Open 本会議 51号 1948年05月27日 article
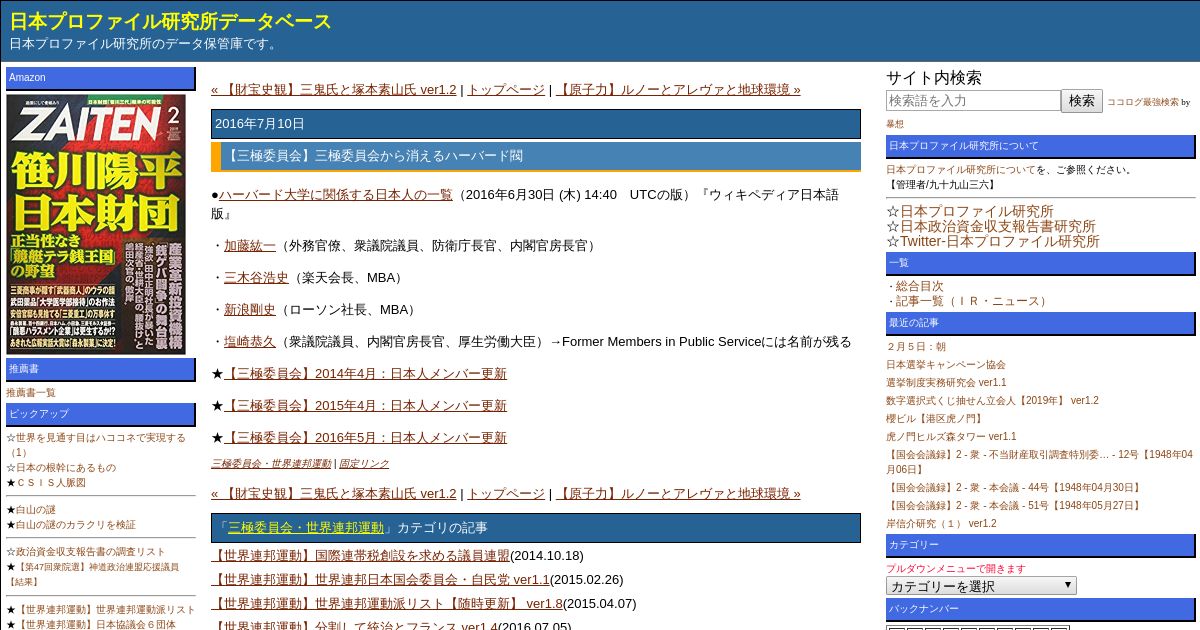The width and height of the screenshot is (1200, 630). (x=1014, y=505)
